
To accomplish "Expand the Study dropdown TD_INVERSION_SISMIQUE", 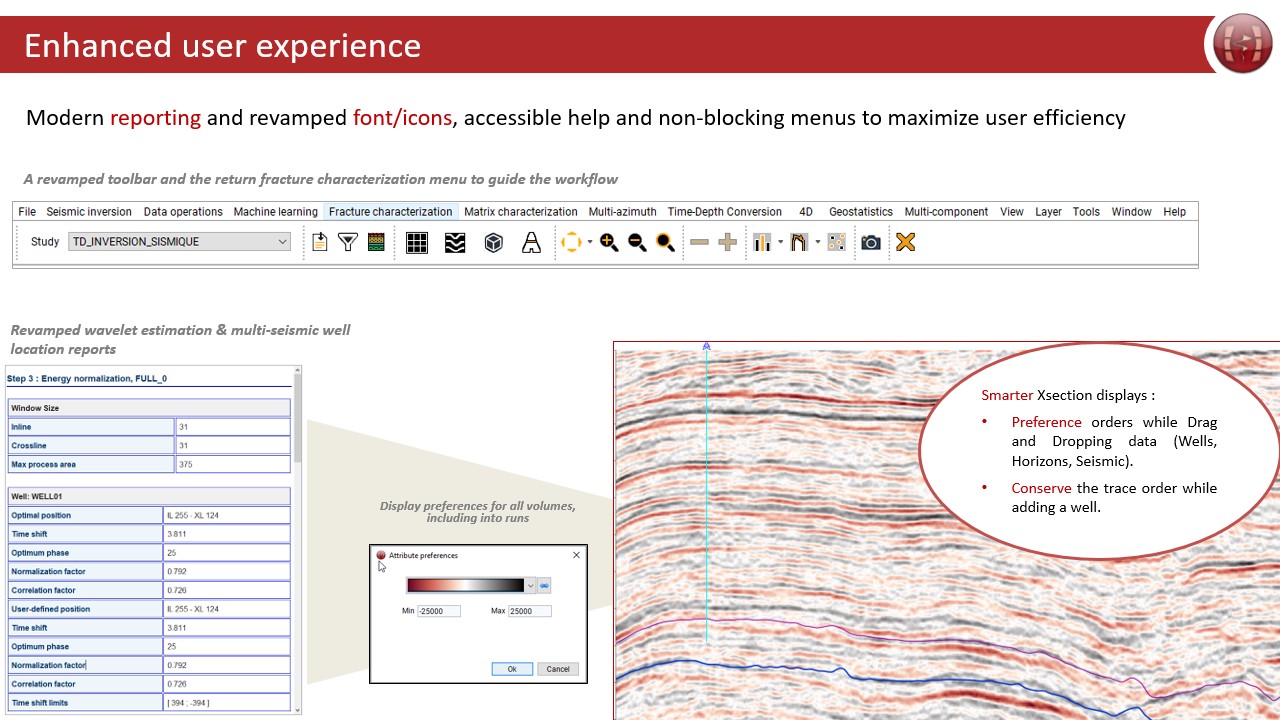I will point(282,242).
